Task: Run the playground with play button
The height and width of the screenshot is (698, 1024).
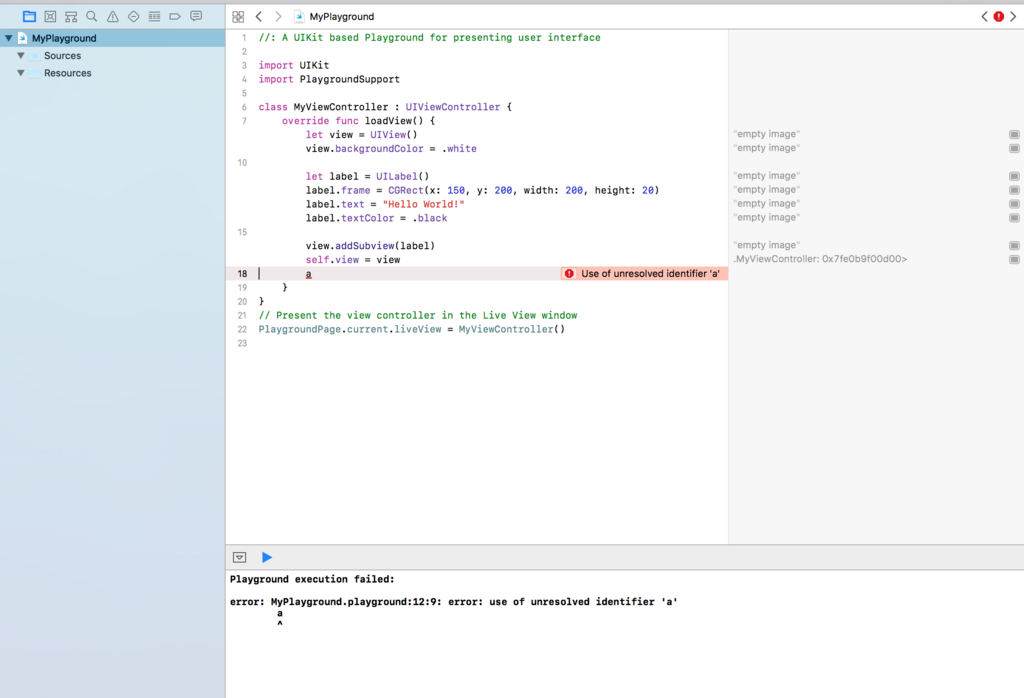Action: pos(266,557)
